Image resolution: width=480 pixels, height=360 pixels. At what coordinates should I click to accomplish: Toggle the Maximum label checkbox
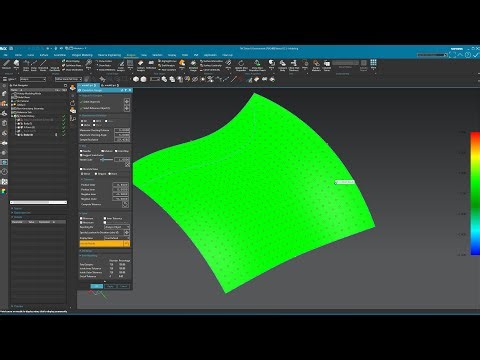pyautogui.click(x=81, y=223)
